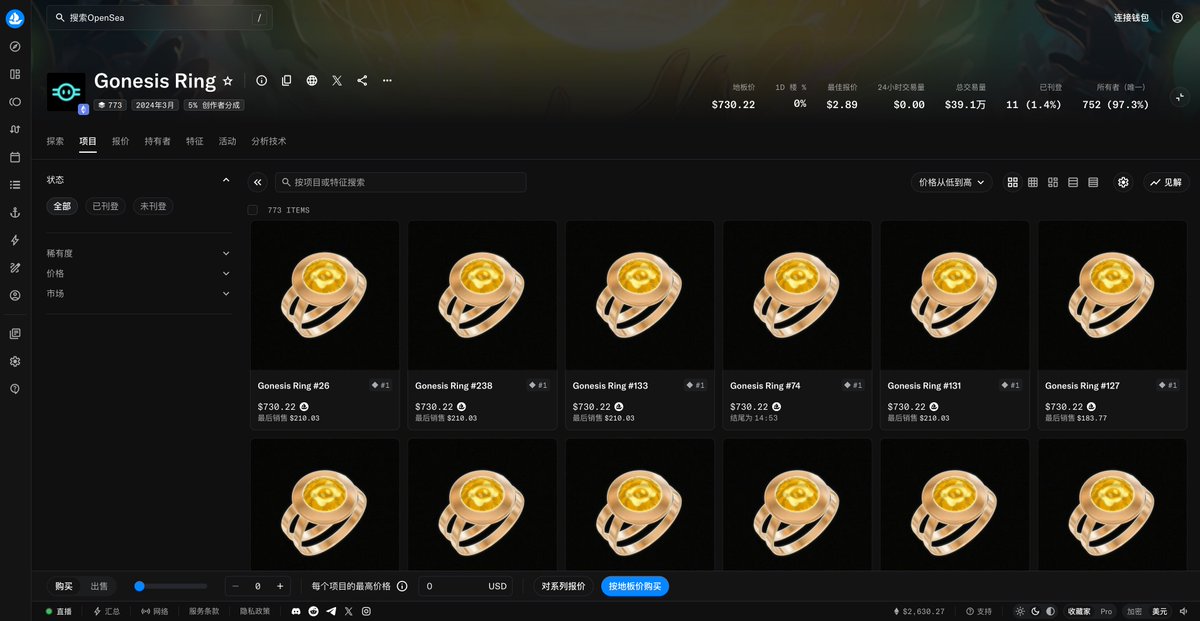This screenshot has height=621, width=1200.
Task: Click the OpenSea logo in the sidebar
Action: tap(15, 17)
